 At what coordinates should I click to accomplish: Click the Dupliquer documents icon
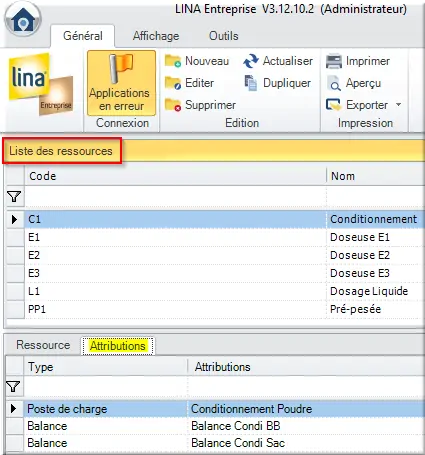pos(251,83)
